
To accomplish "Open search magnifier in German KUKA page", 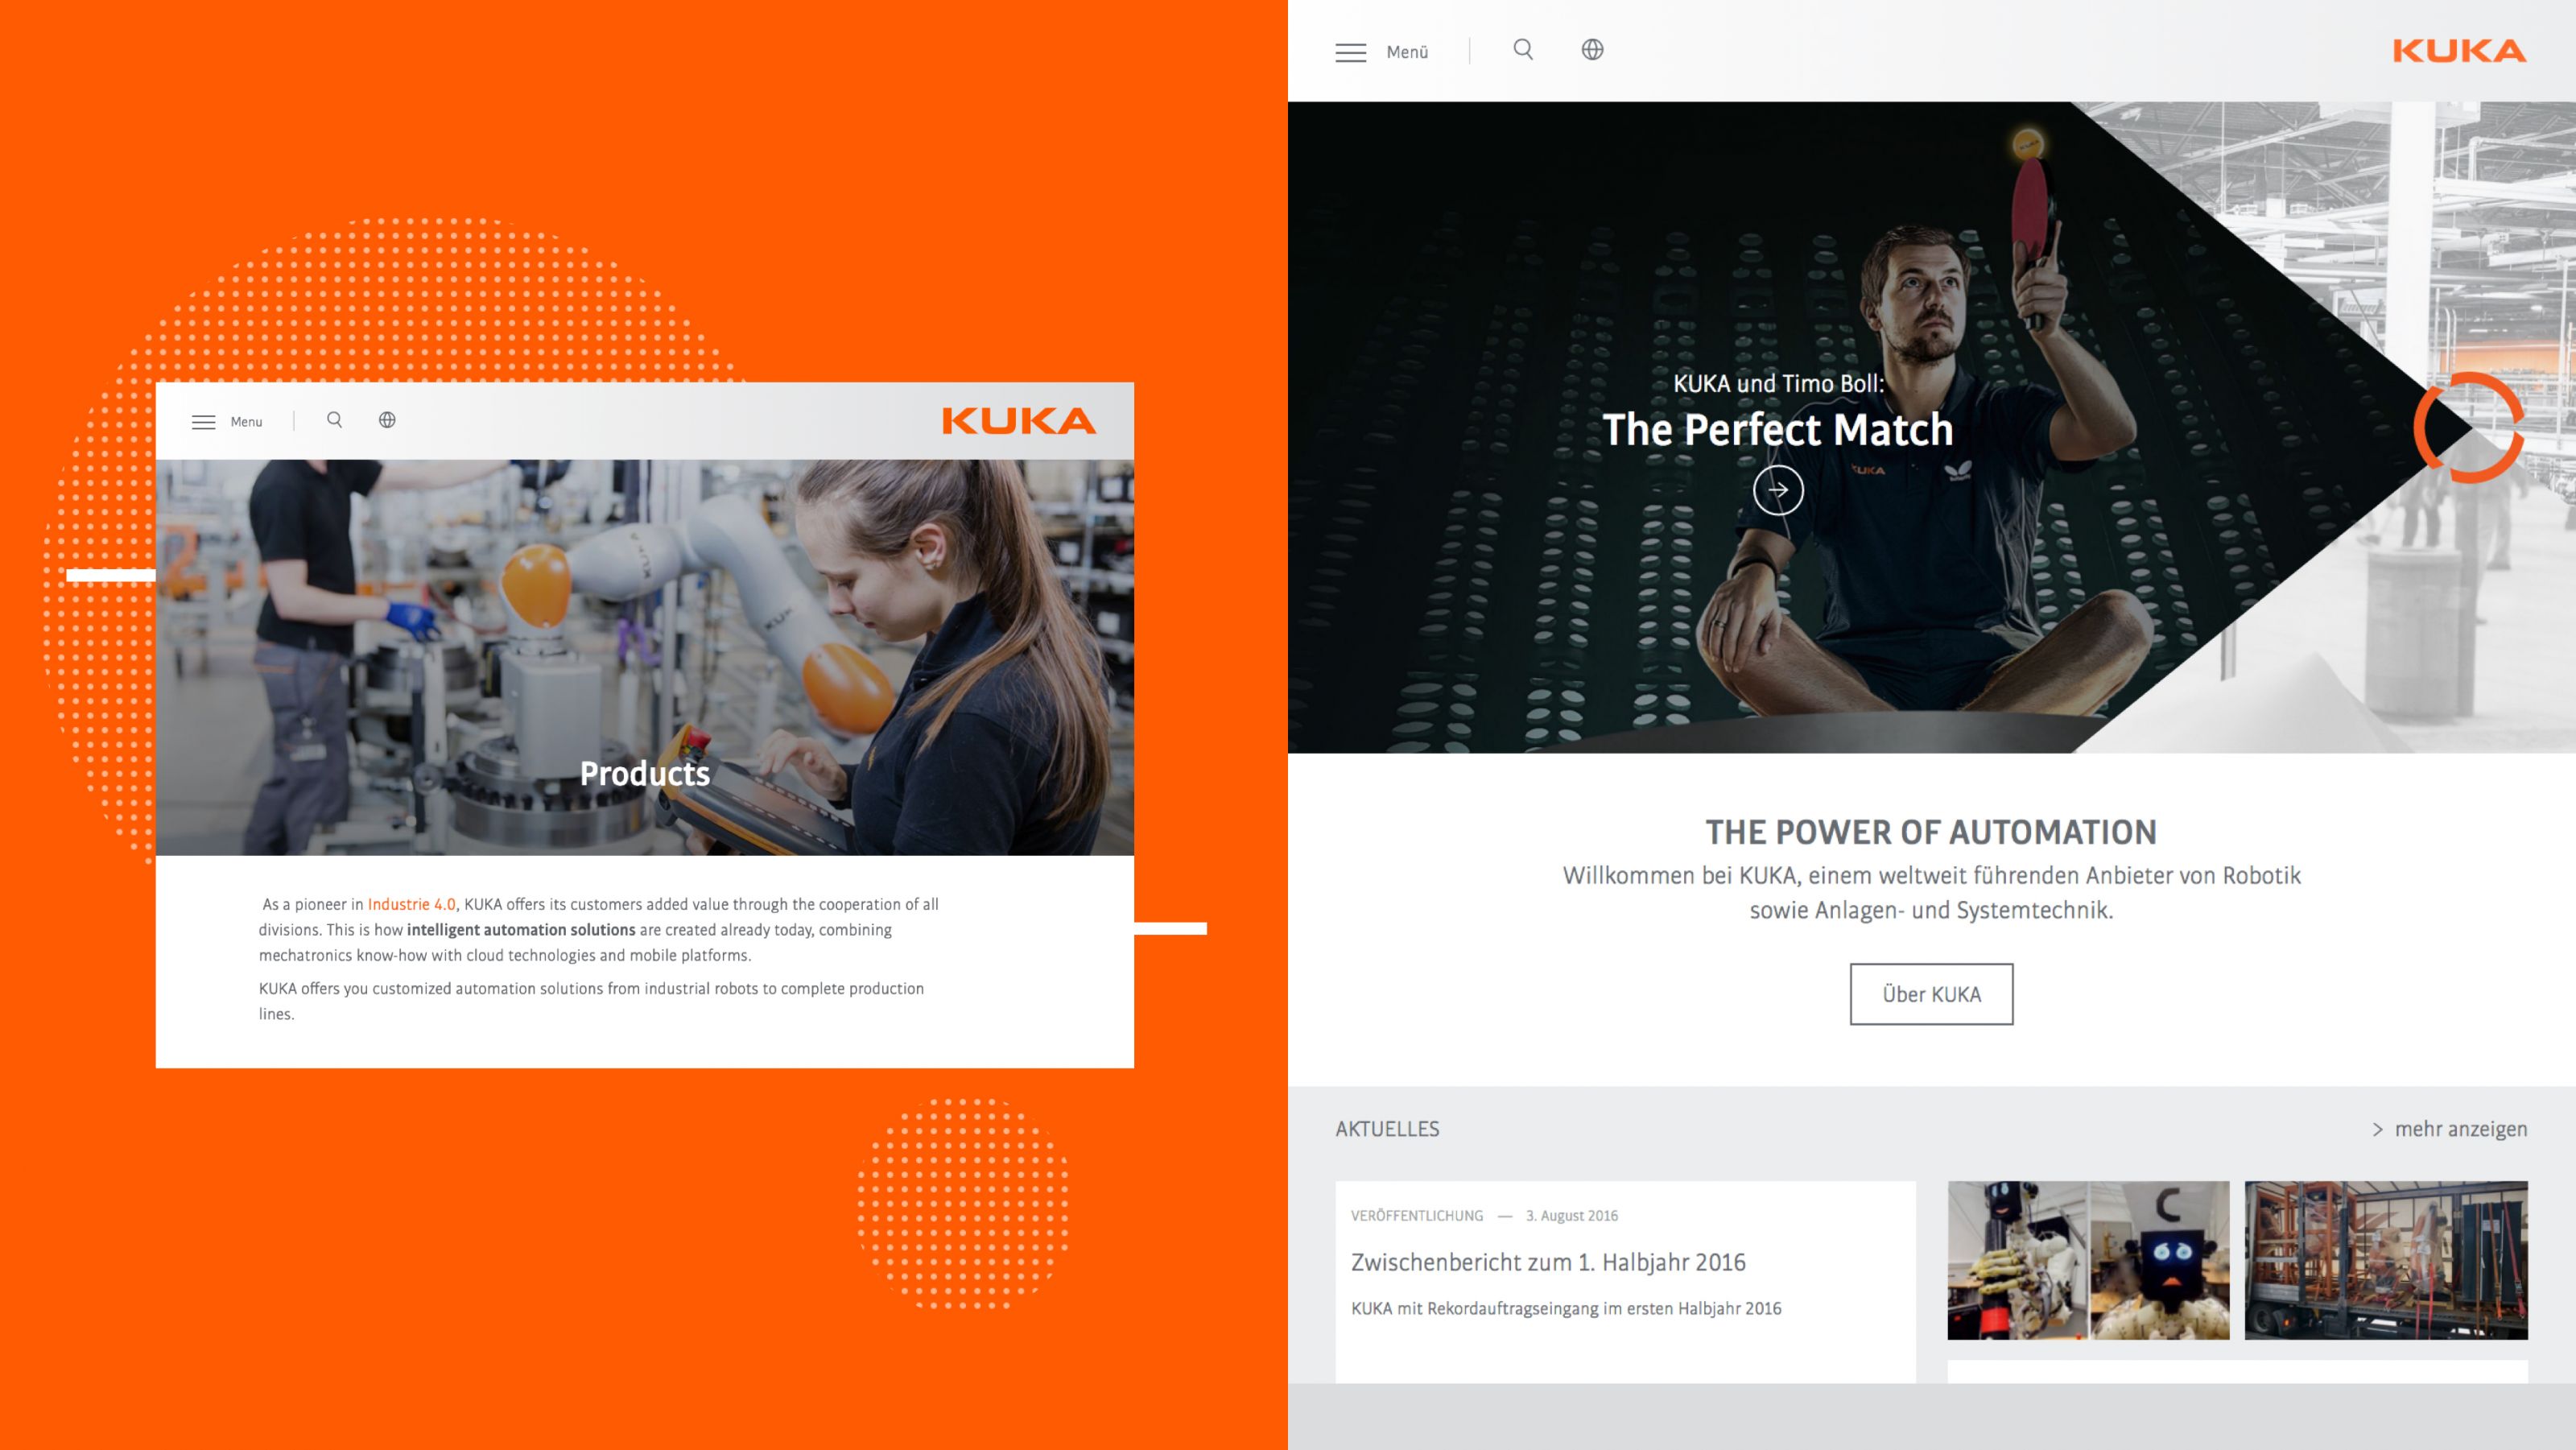I will point(1523,50).
